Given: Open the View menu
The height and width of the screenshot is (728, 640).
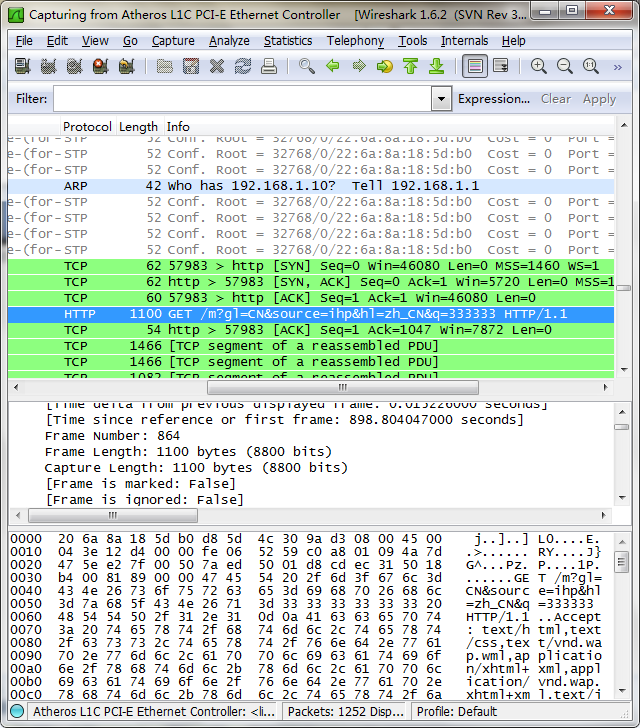Looking at the screenshot, I should (x=95, y=41).
